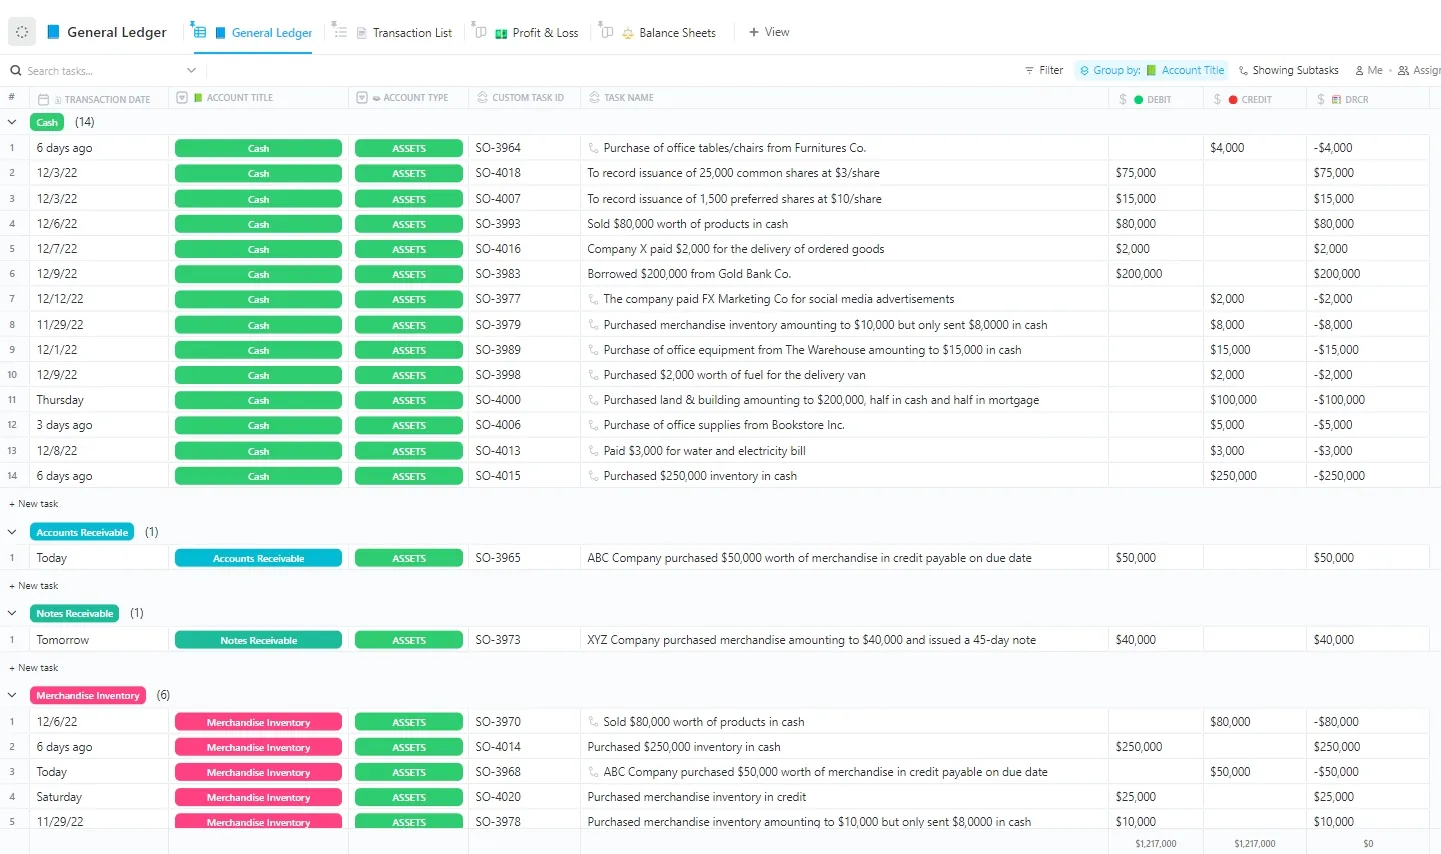Click the search magnifier icon
The height and width of the screenshot is (854, 1441).
(x=16, y=71)
